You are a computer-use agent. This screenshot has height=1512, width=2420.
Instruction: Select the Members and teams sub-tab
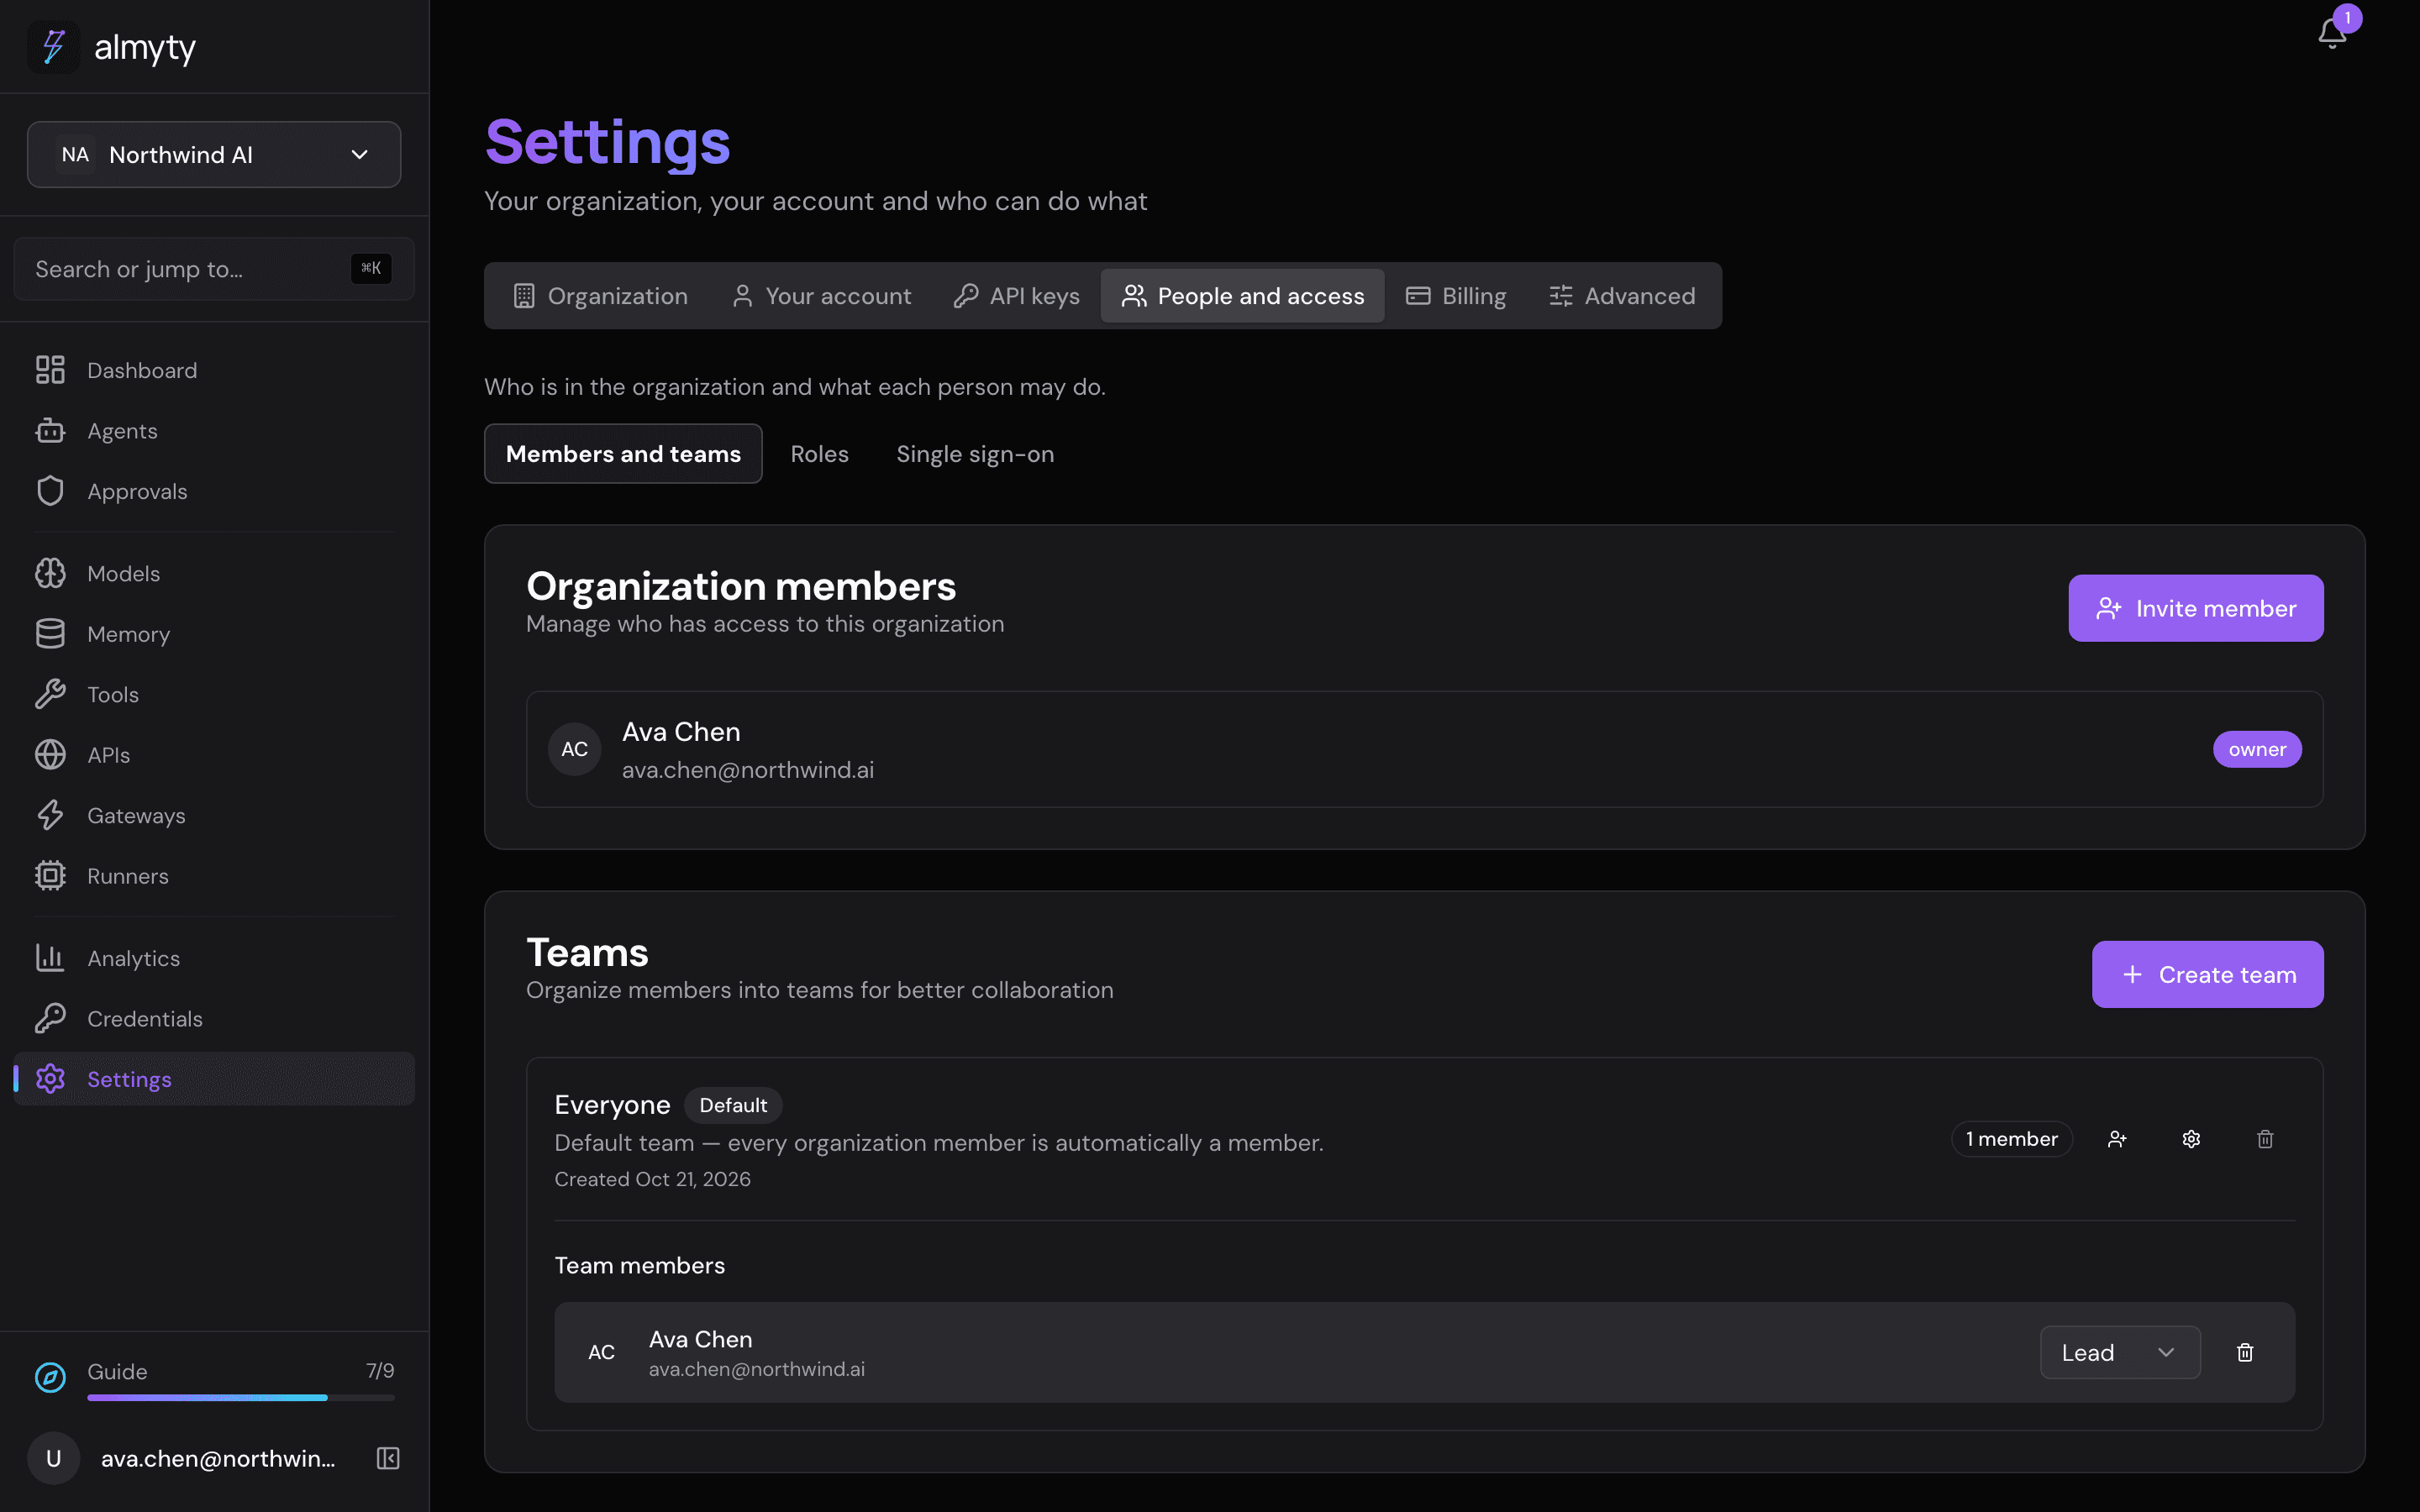click(x=623, y=454)
